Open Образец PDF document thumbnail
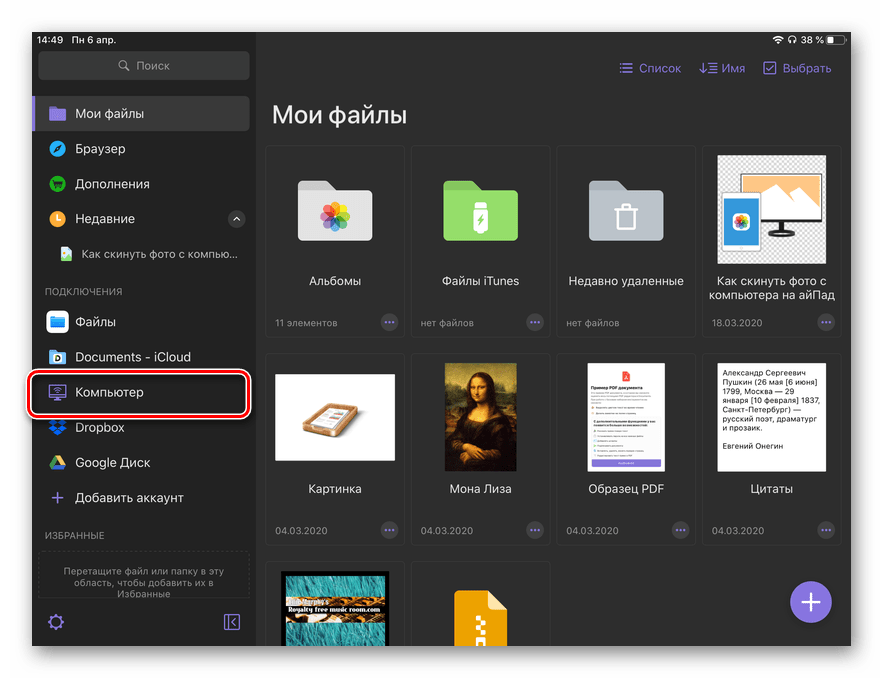The height and width of the screenshot is (678, 883). (x=626, y=417)
